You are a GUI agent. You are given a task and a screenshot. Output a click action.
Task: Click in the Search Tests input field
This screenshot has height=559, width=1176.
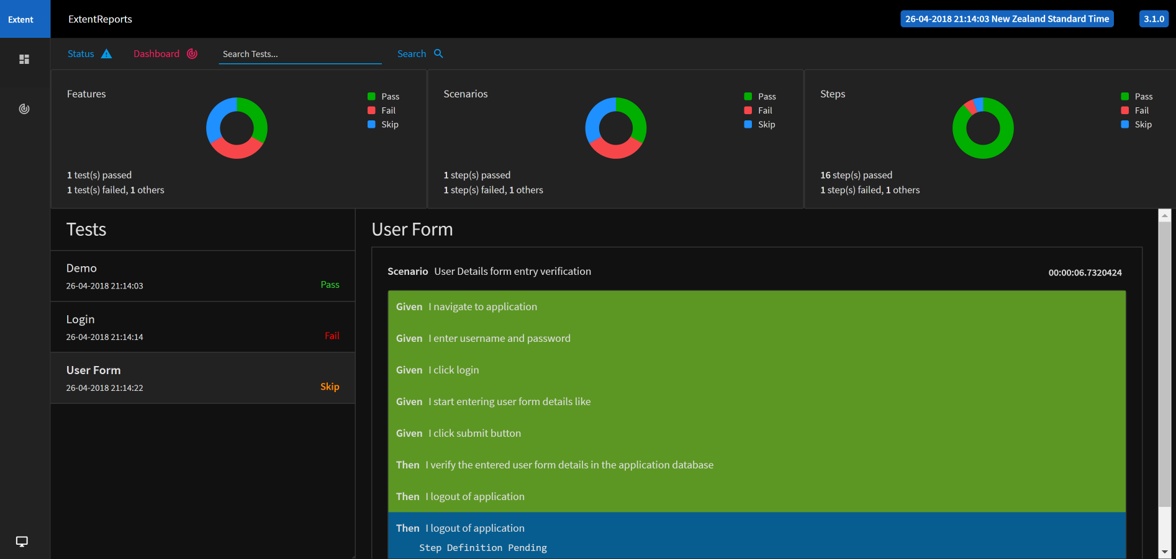coord(299,54)
